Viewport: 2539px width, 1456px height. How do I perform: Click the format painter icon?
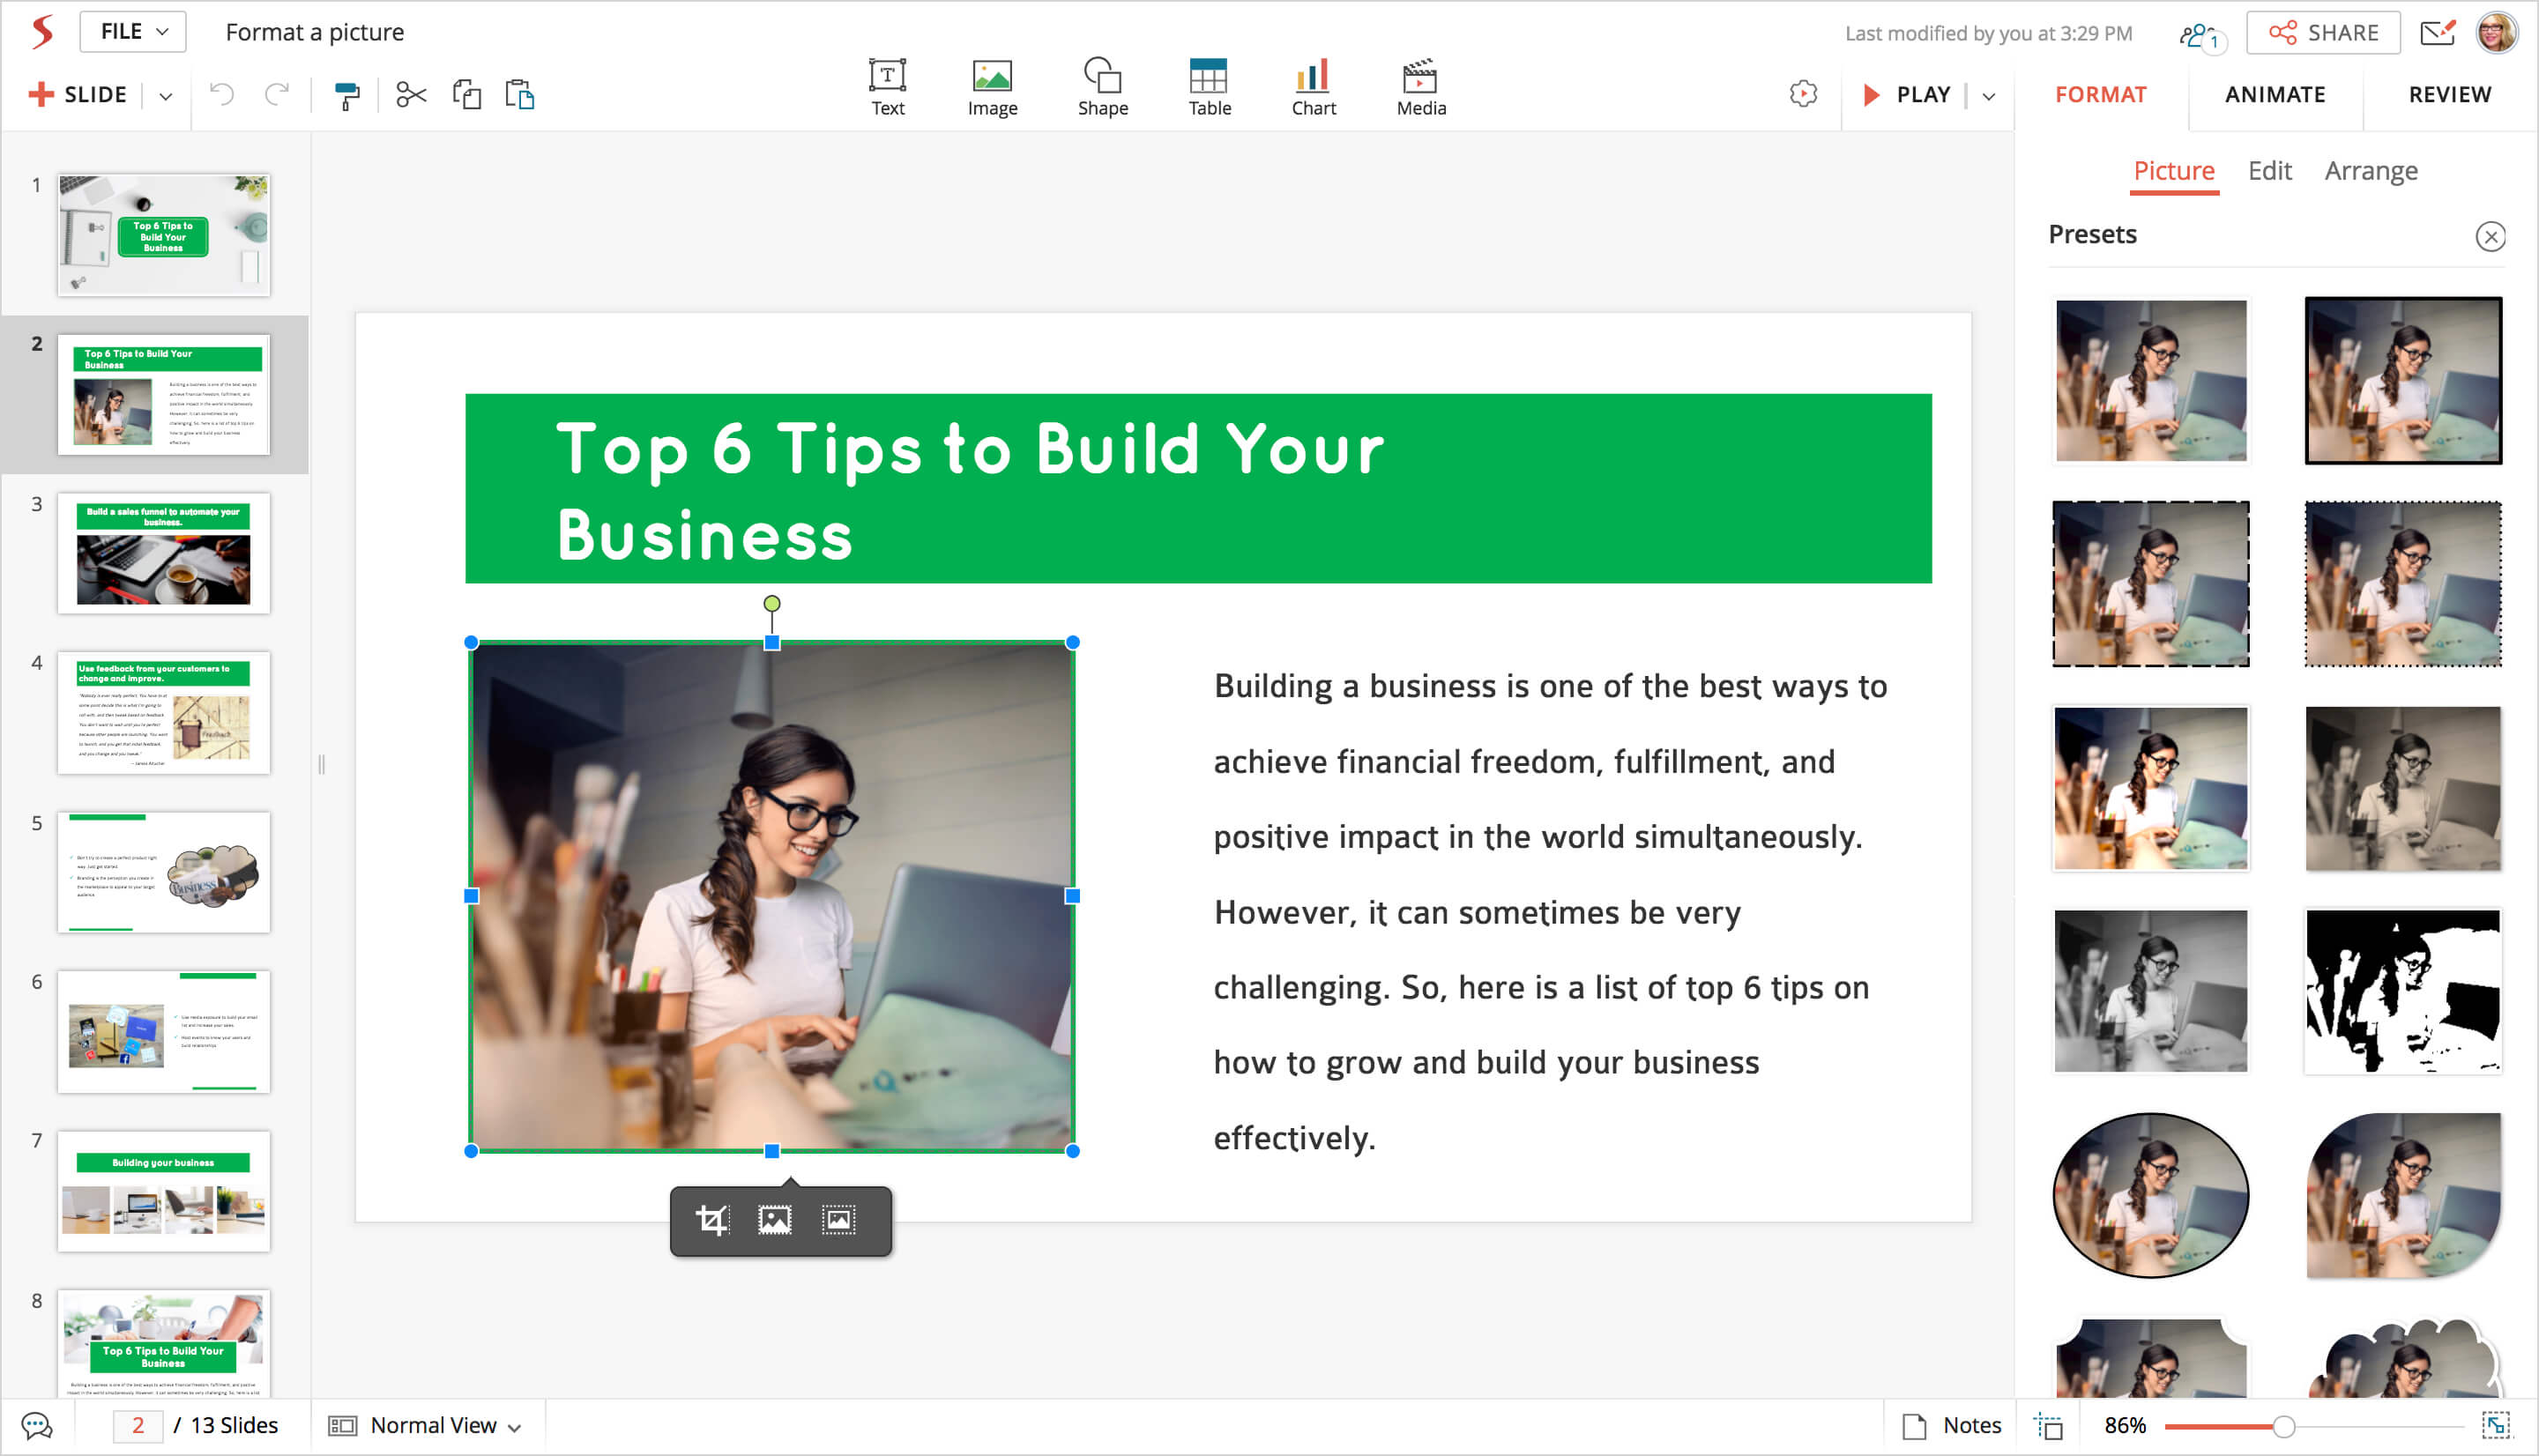(346, 95)
